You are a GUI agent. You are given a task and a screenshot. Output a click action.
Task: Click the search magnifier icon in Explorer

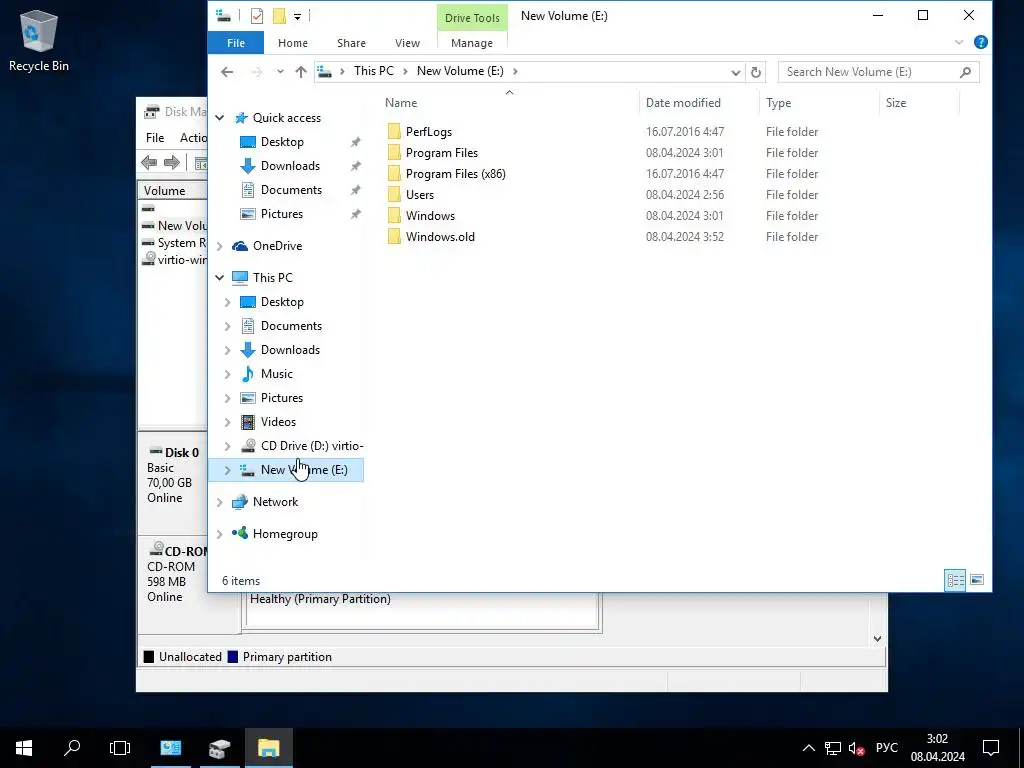tap(965, 72)
